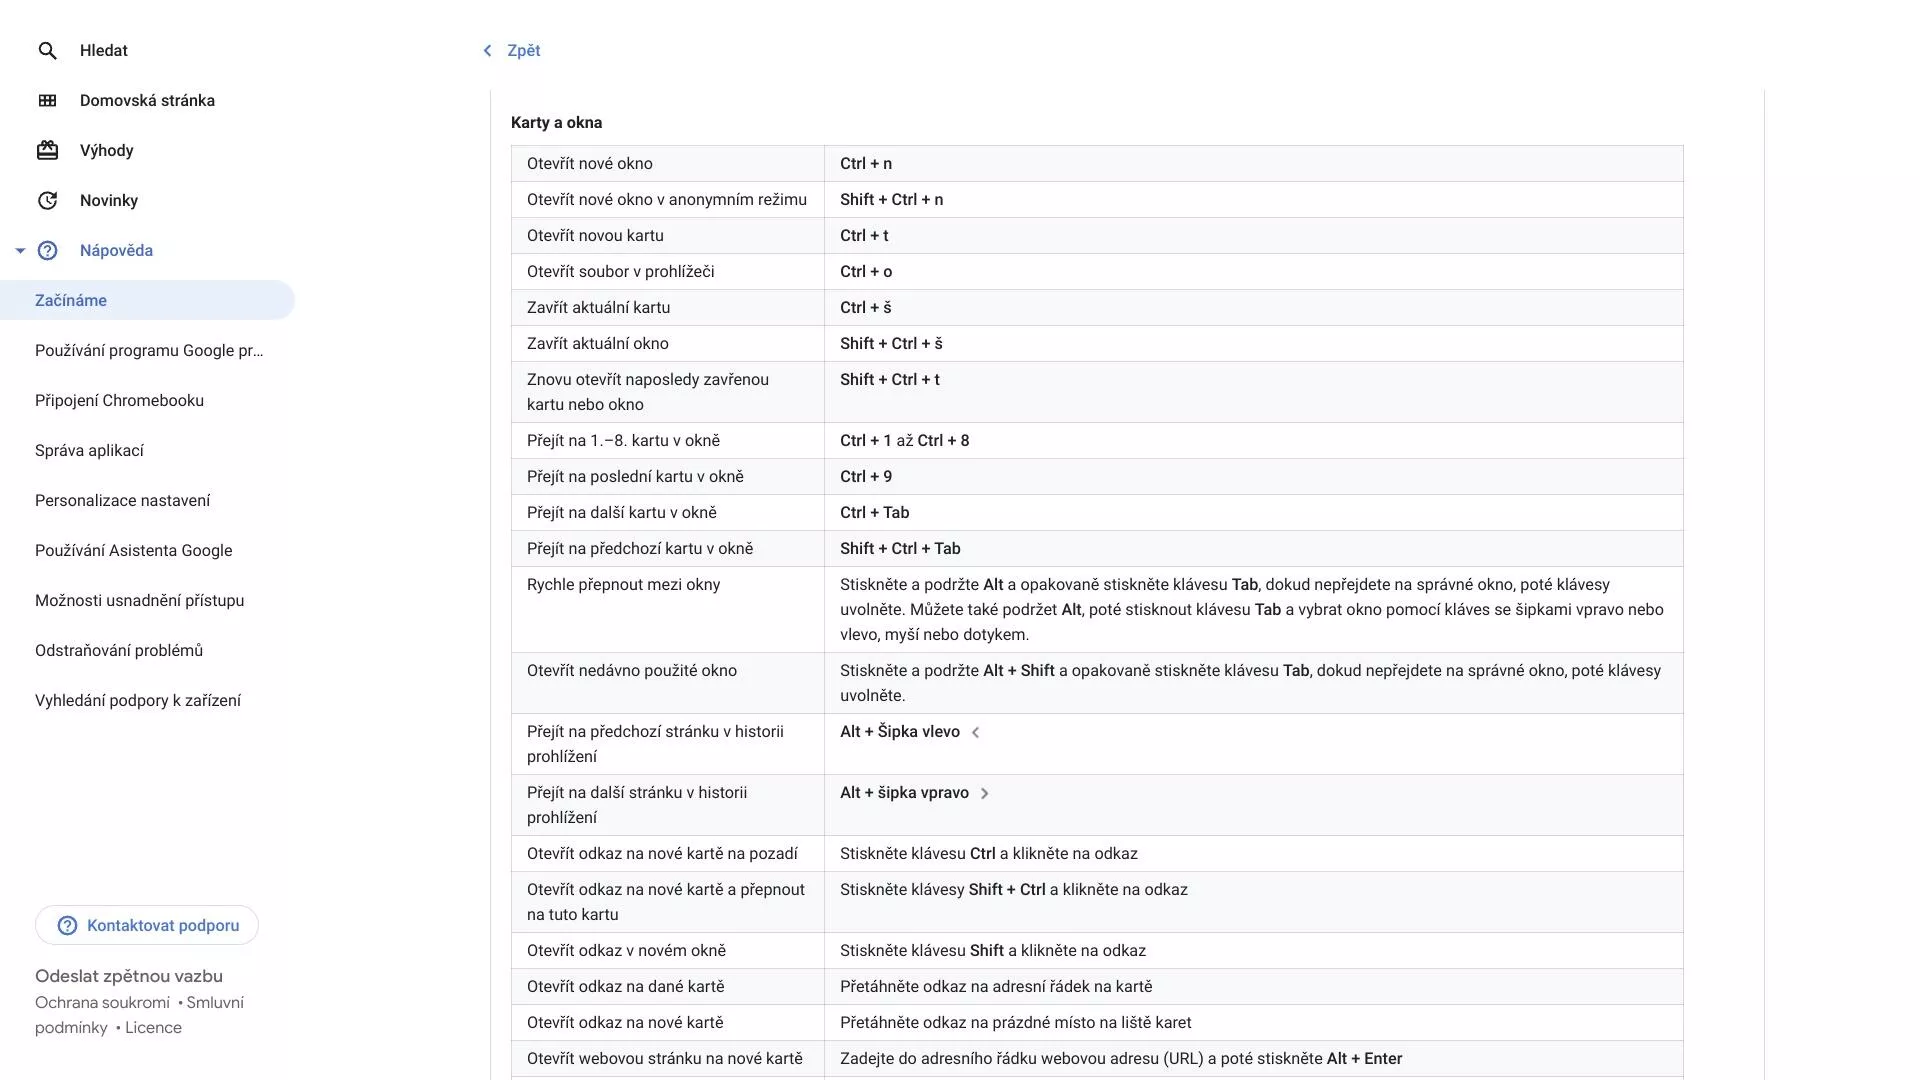This screenshot has width=1920, height=1080.
Task: Open Hledat in sidebar
Action: 104,50
